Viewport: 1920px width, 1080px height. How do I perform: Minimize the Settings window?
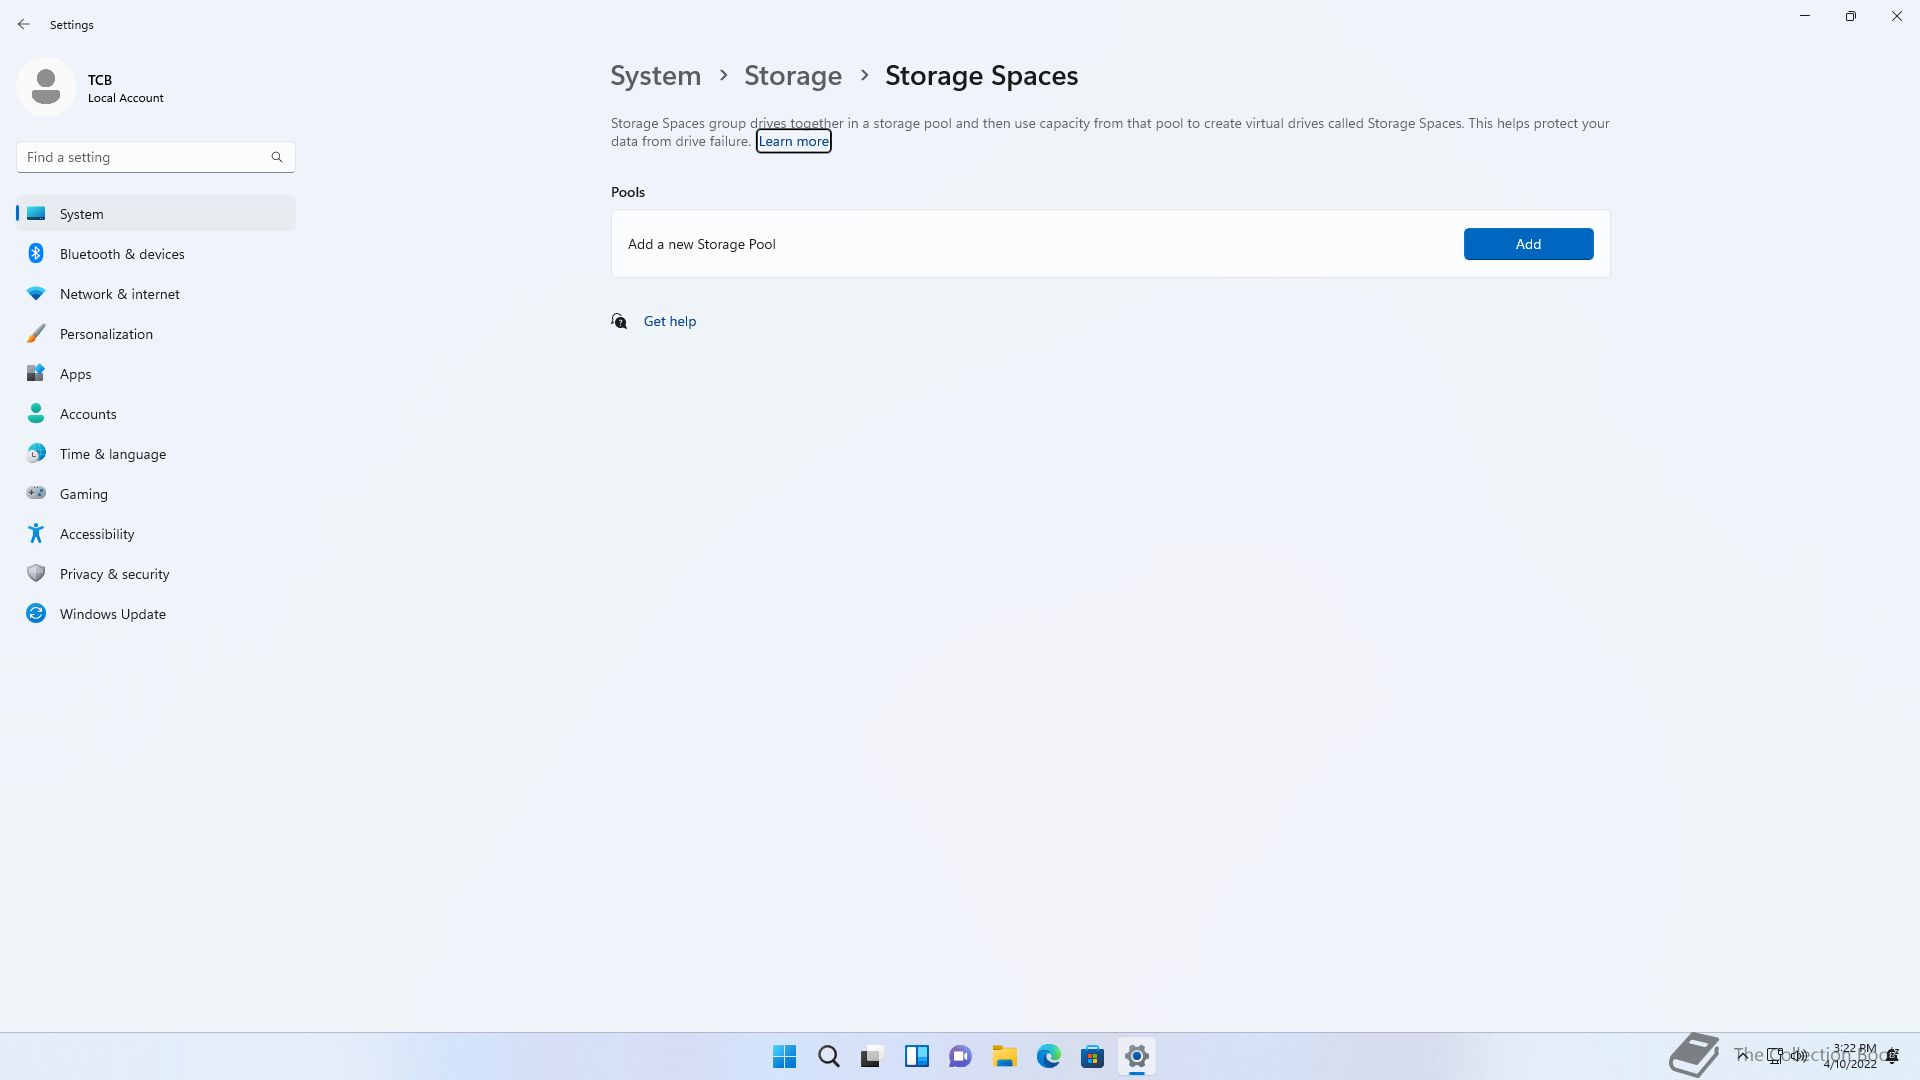click(1805, 16)
